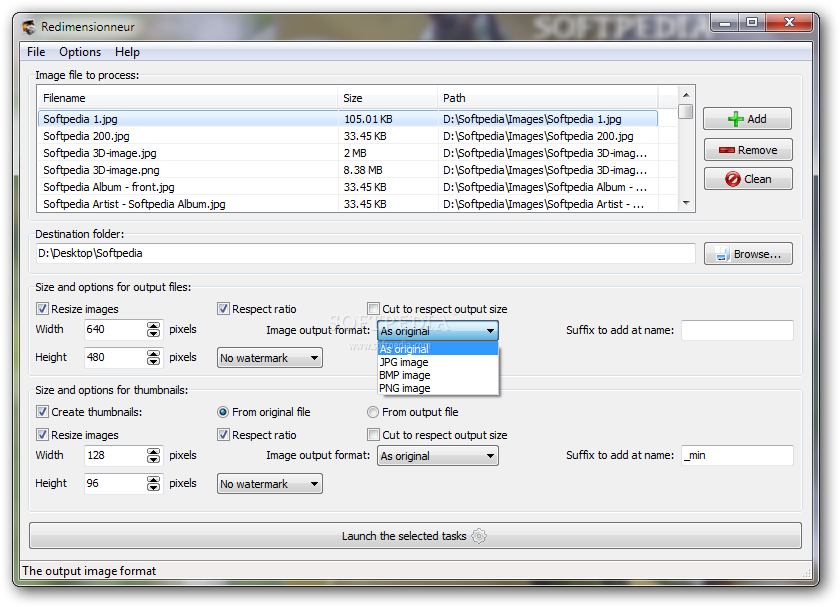Click the file list scroll up arrow

tap(686, 95)
